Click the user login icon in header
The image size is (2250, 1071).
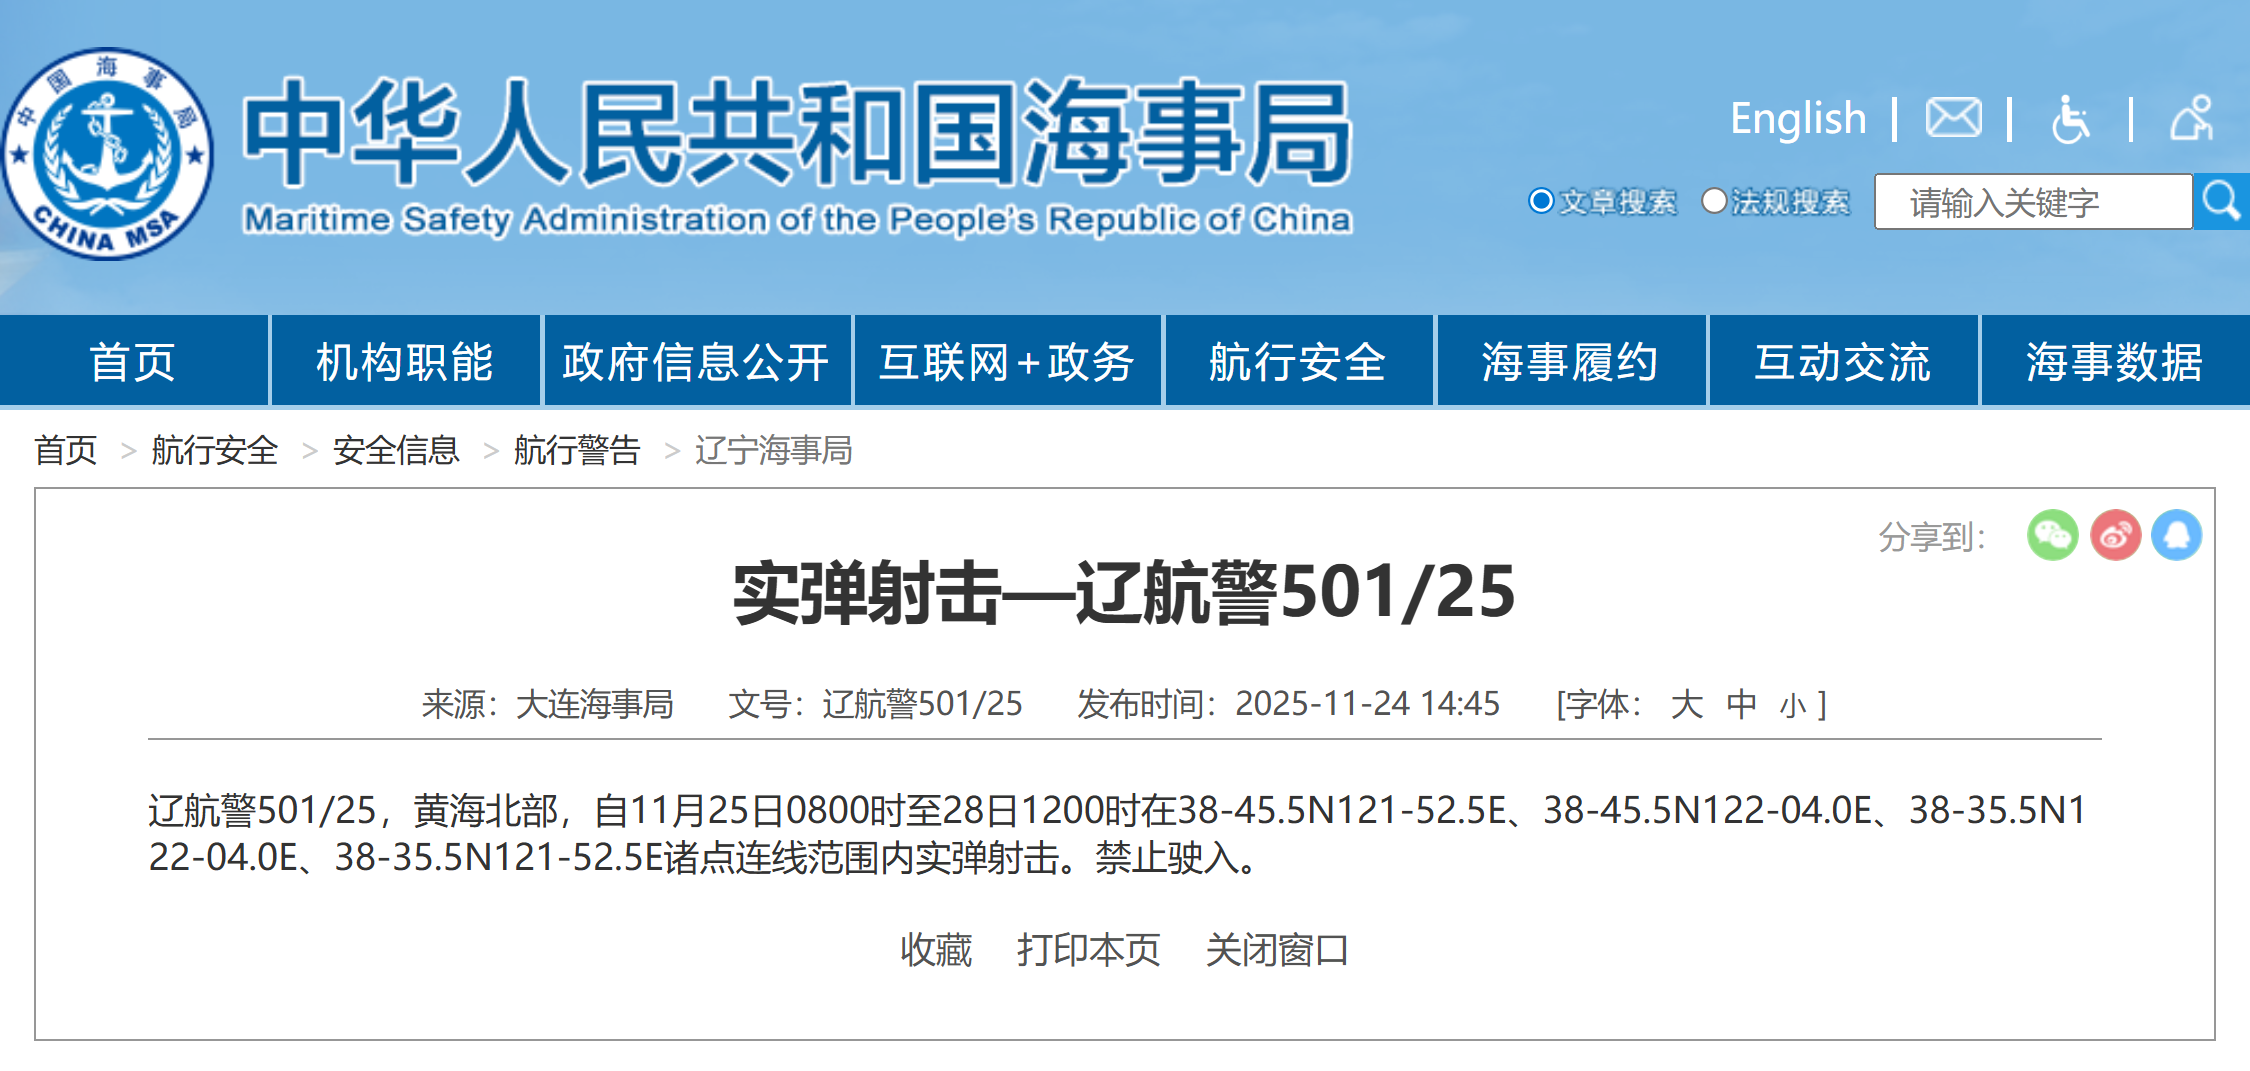click(2191, 119)
